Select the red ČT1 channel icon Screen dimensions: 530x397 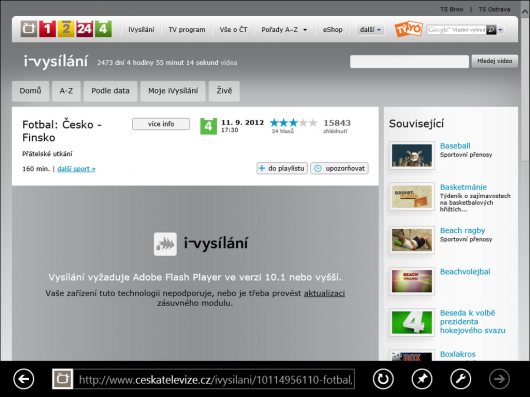(x=47, y=29)
